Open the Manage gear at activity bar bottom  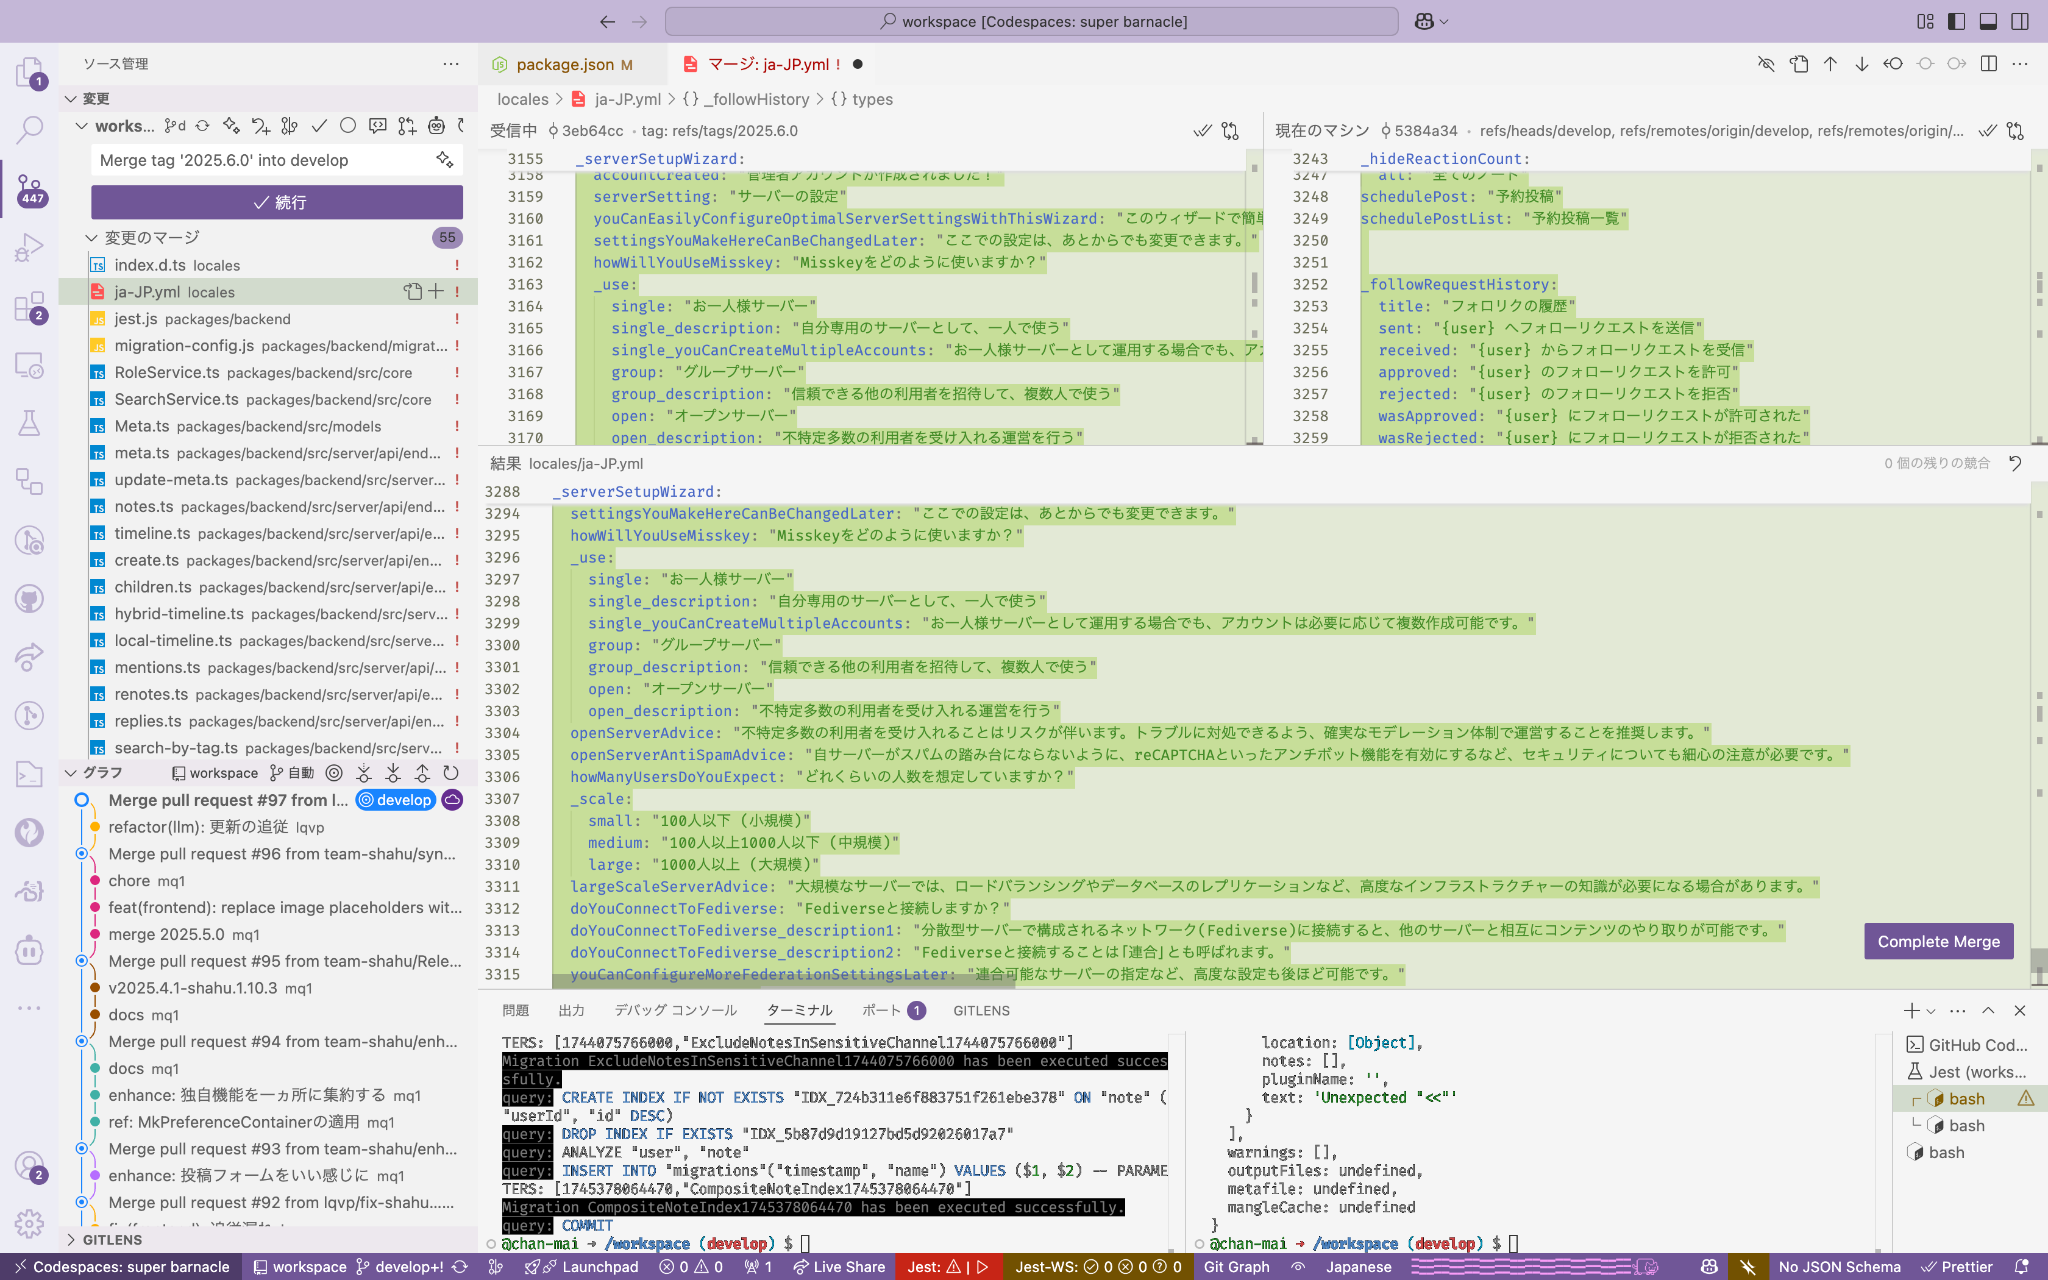29,1222
